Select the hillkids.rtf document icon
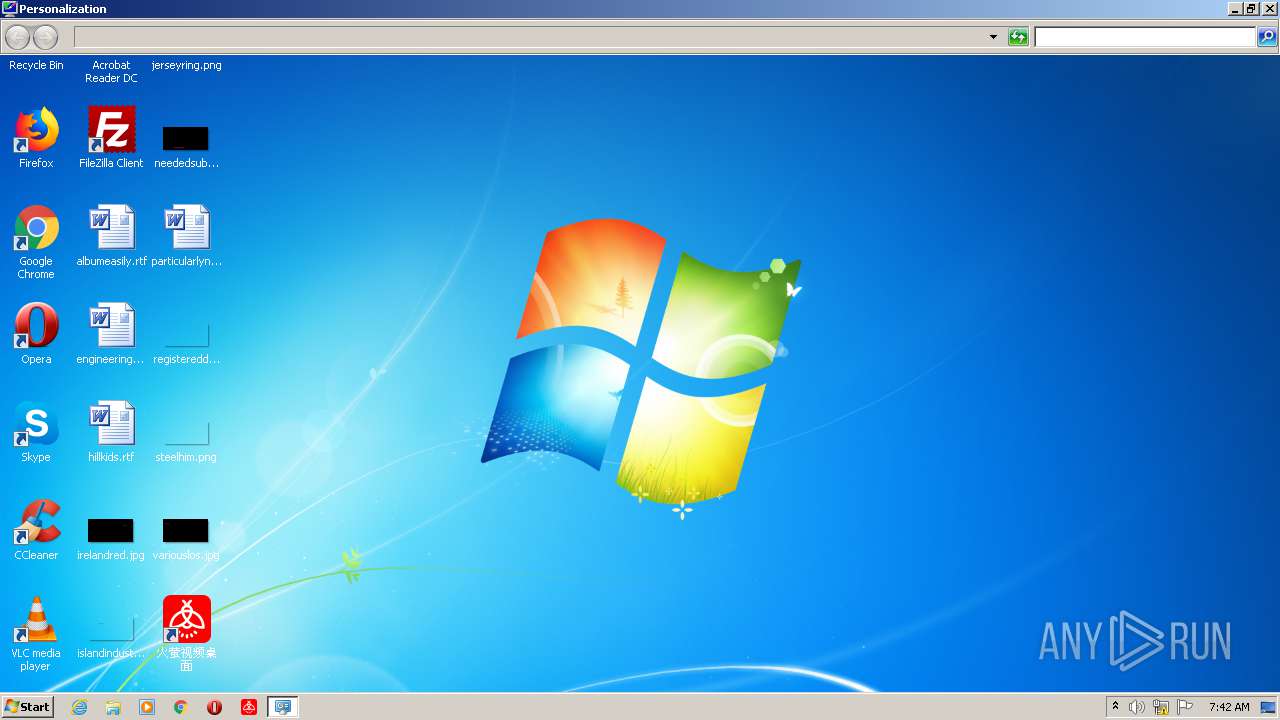Viewport: 1280px width, 720px height. click(111, 424)
